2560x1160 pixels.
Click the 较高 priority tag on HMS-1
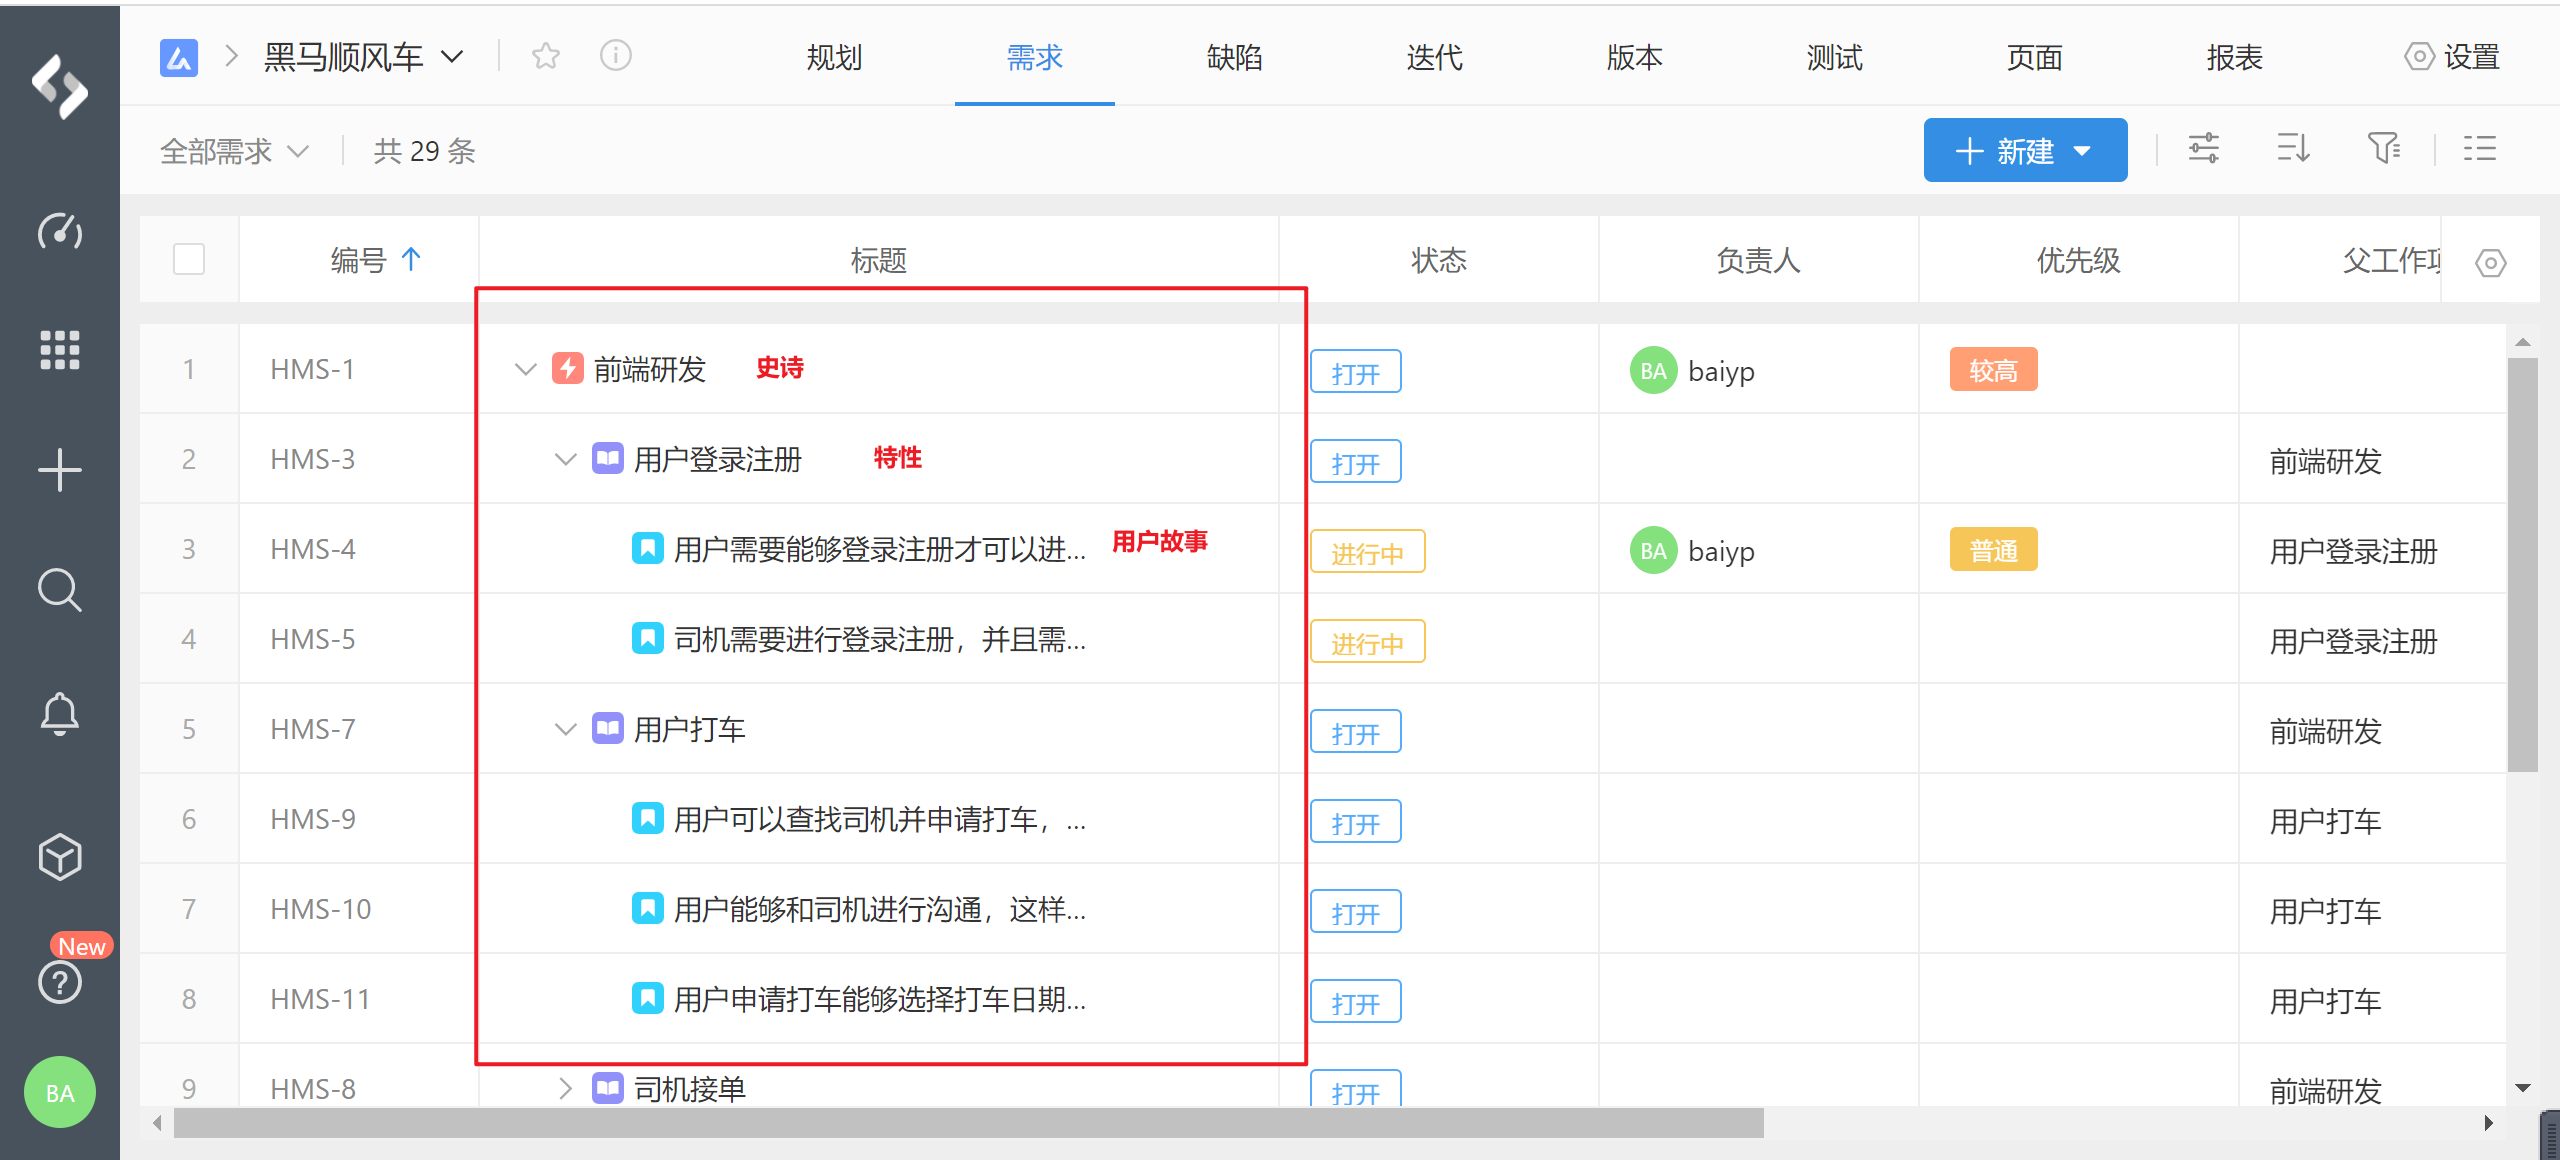click(1993, 371)
